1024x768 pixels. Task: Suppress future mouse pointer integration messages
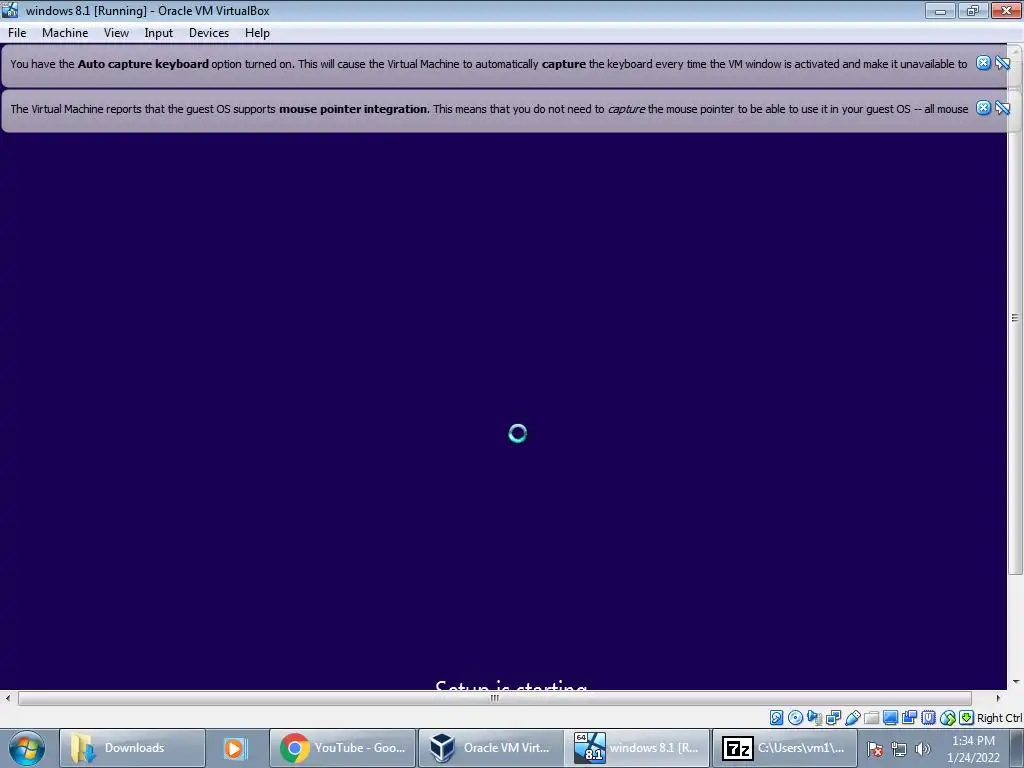(1002, 108)
